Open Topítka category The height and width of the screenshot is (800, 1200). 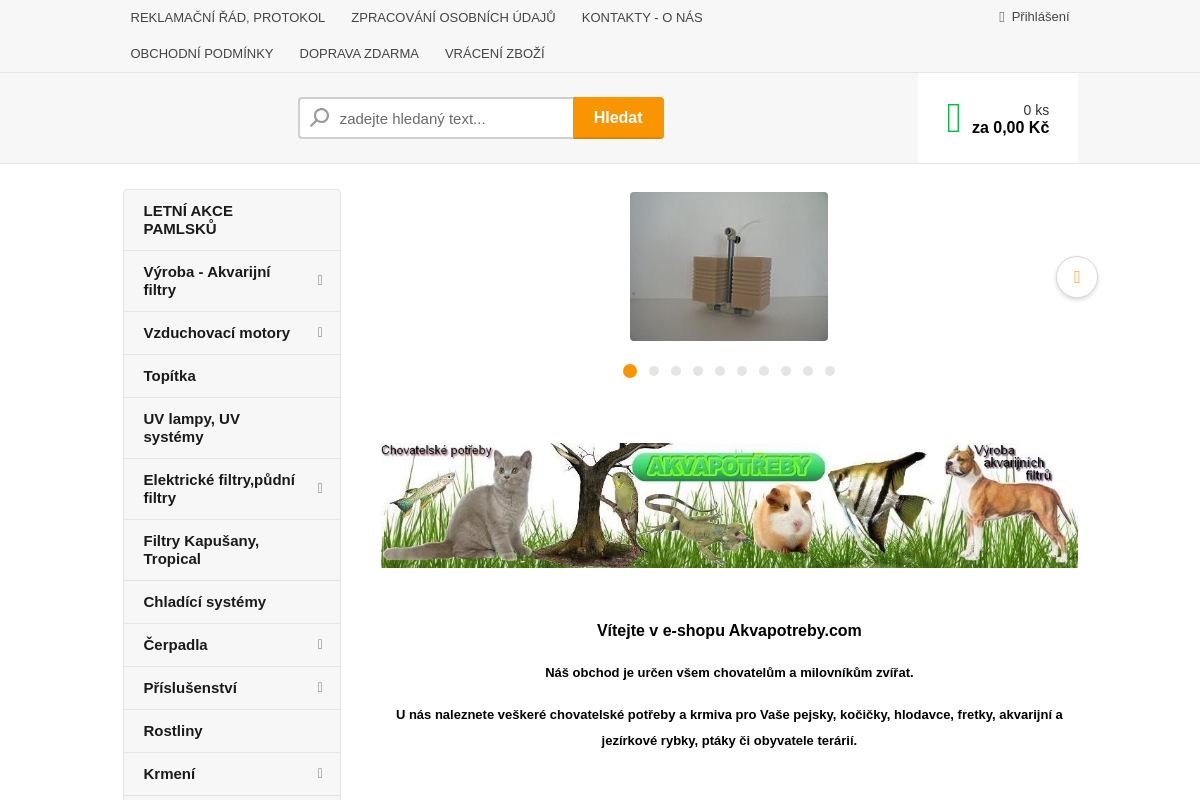click(x=232, y=376)
